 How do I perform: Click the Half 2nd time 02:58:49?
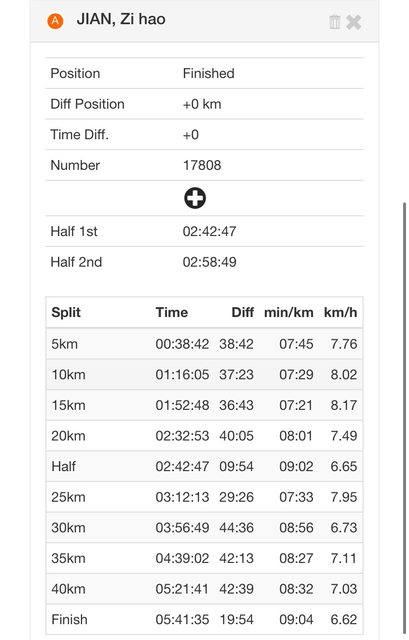(x=209, y=262)
